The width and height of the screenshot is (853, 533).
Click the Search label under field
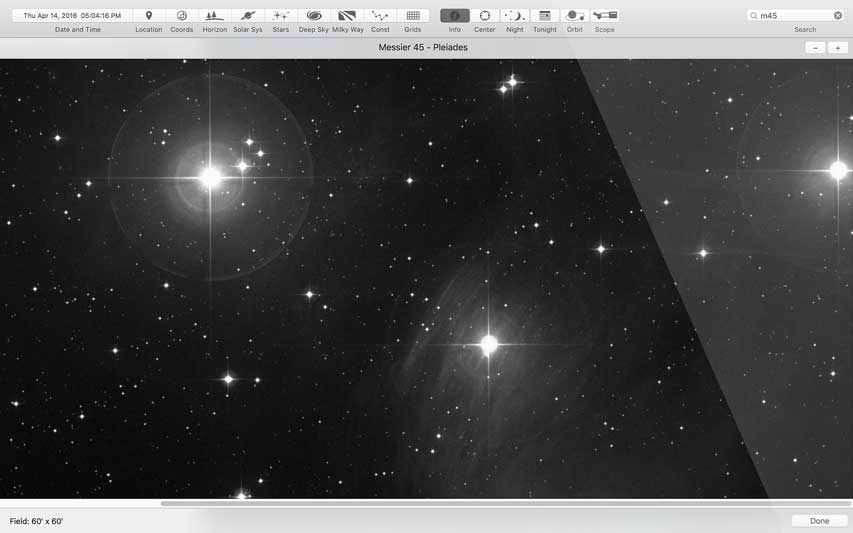[805, 29]
